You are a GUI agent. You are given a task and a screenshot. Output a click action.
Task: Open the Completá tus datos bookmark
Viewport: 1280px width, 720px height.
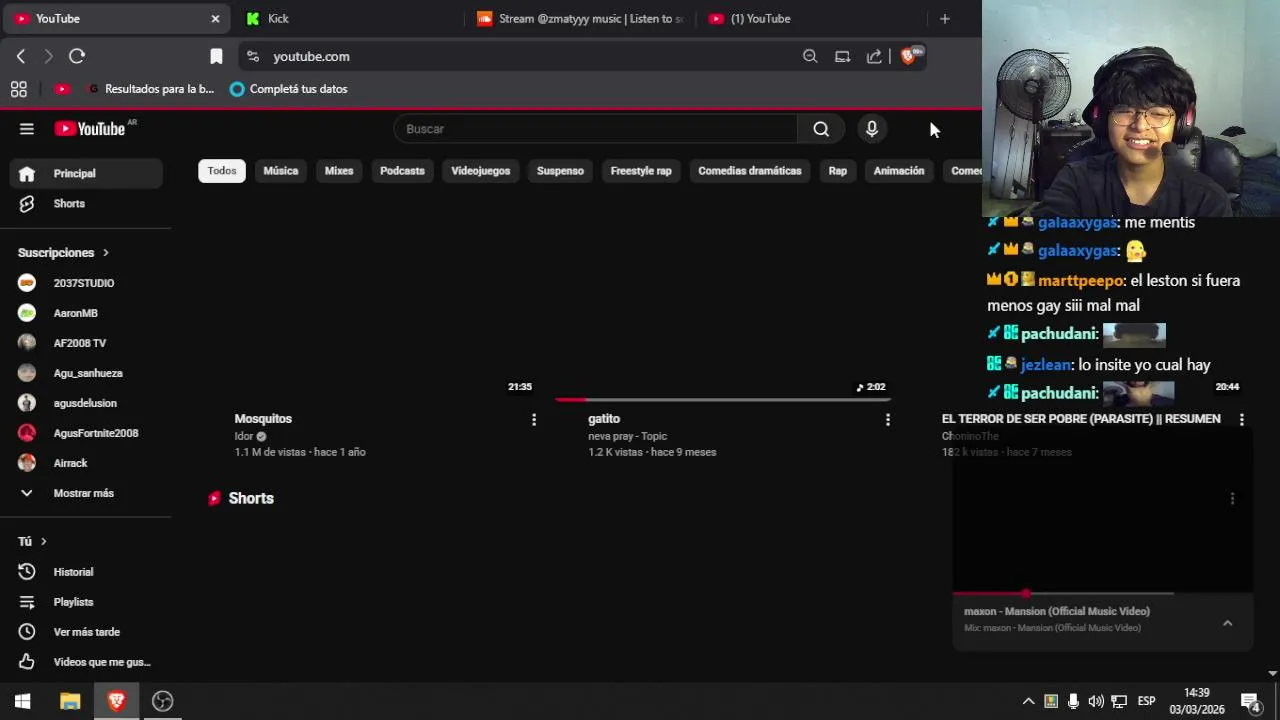click(x=289, y=89)
